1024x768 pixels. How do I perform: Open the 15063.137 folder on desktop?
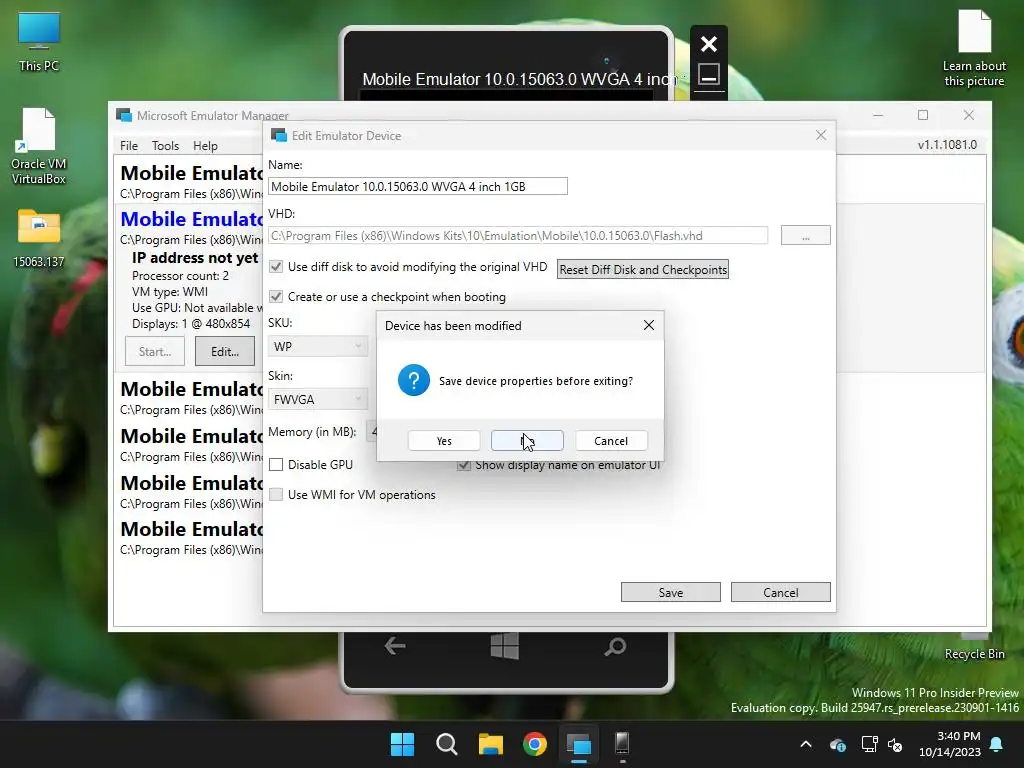click(x=39, y=238)
